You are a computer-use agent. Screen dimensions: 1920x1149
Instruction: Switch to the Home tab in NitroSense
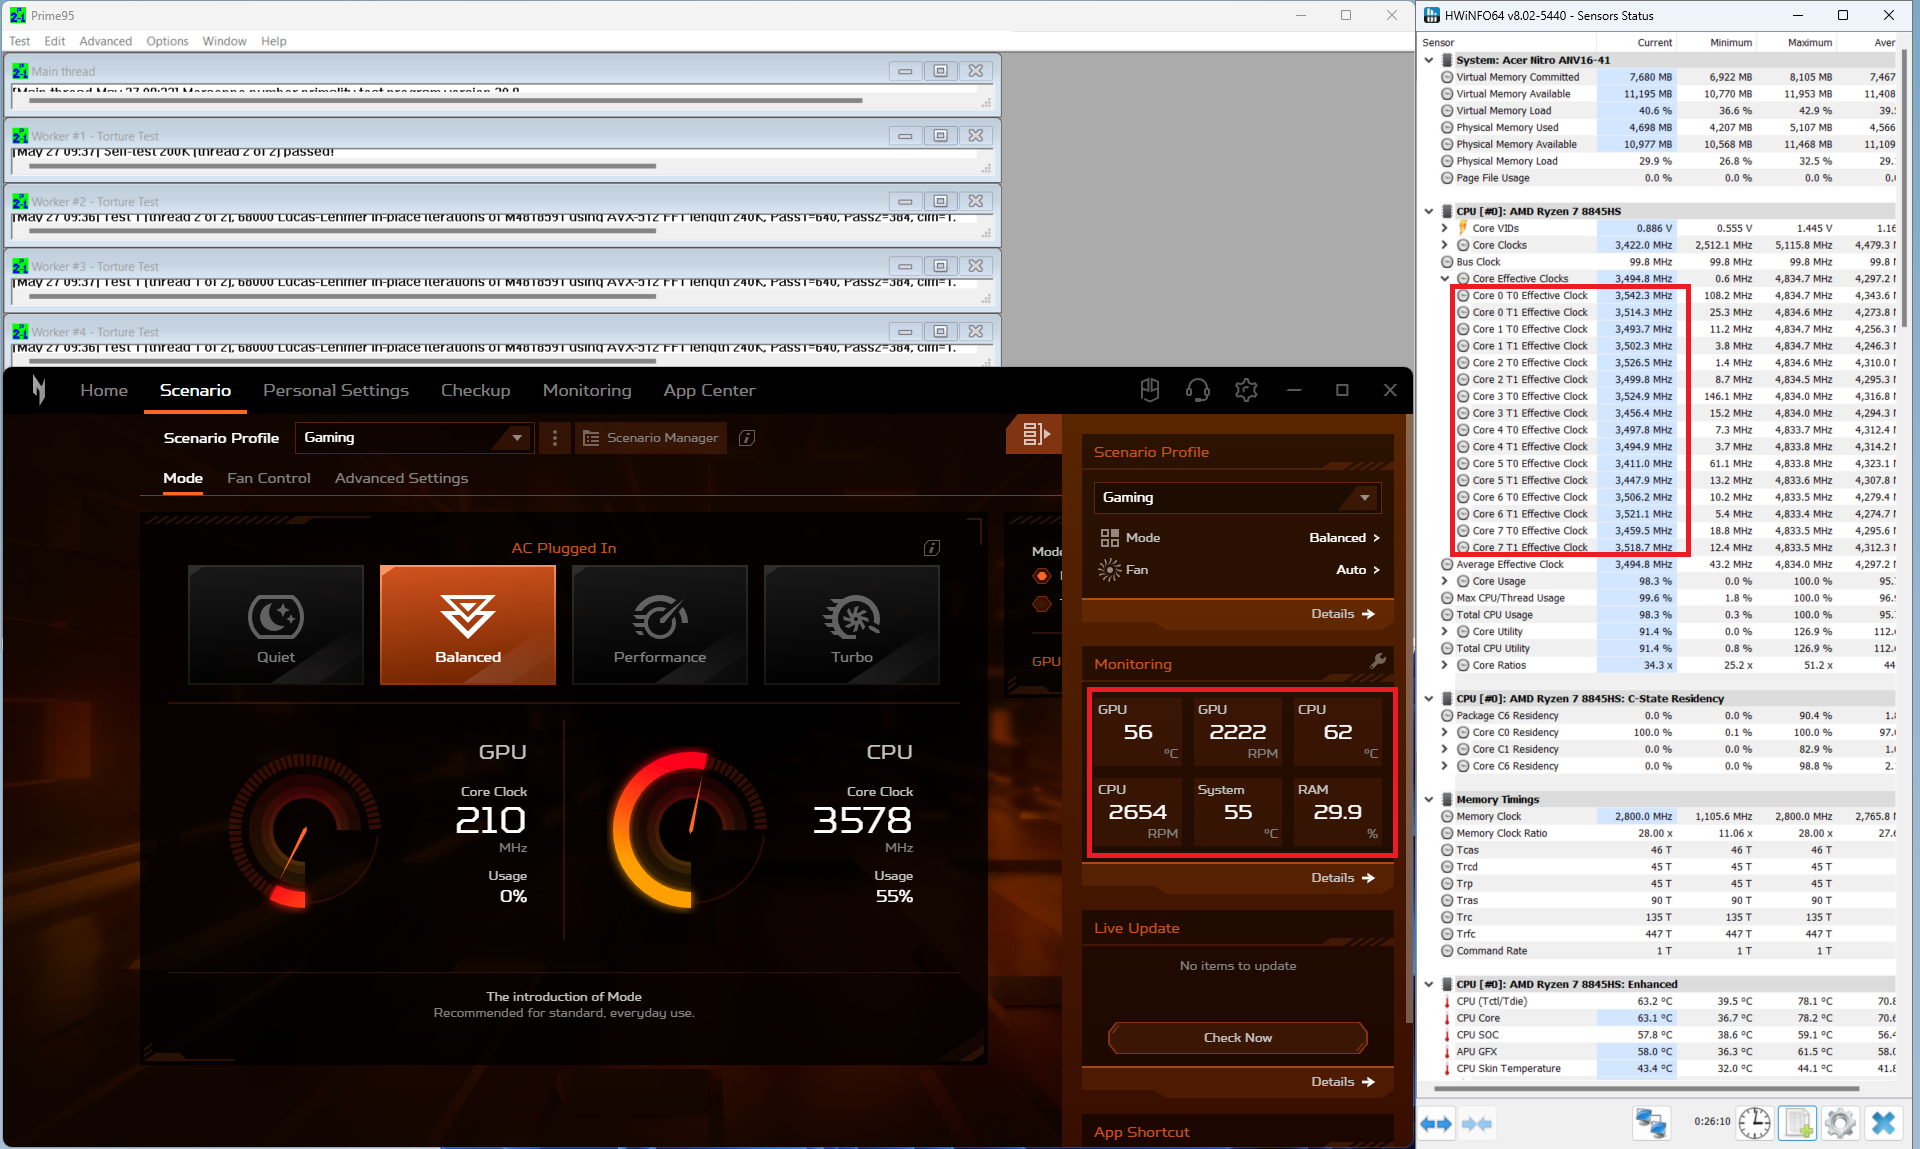(104, 390)
